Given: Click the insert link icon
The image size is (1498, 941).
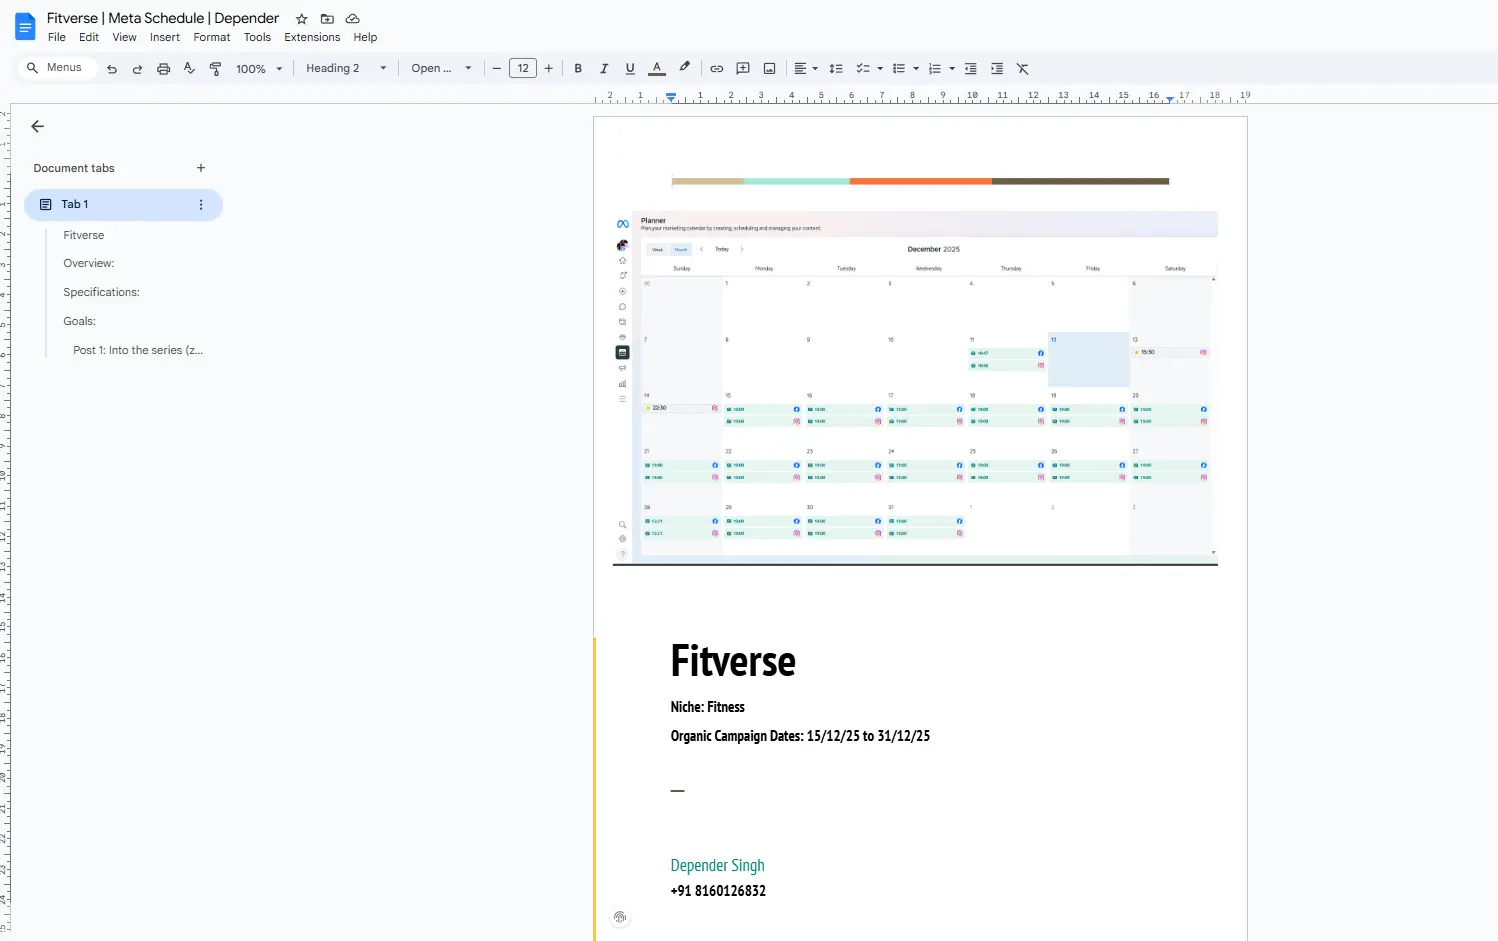Looking at the screenshot, I should [716, 69].
